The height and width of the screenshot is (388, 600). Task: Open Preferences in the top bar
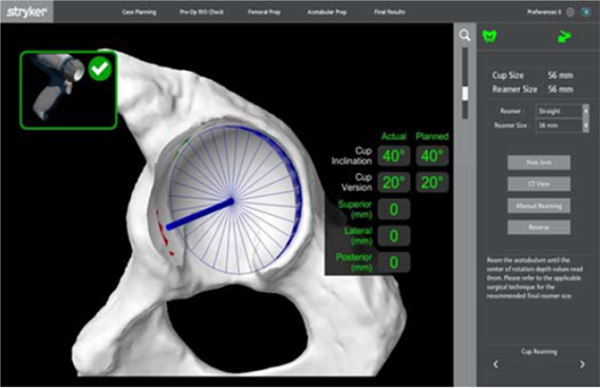[544, 12]
